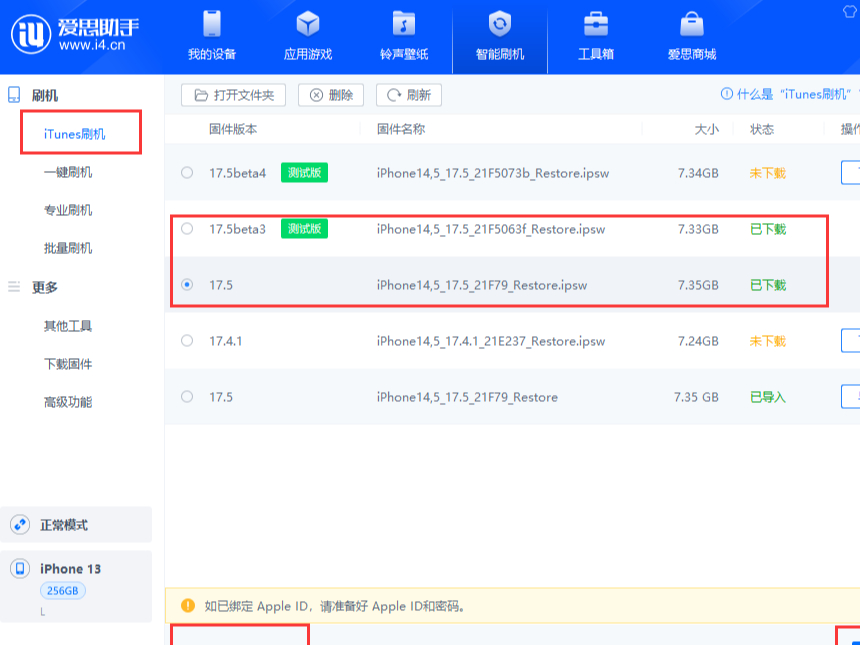860x645 pixels.
Task: Select radio button for imported 17.5 firmware
Action: coord(187,397)
